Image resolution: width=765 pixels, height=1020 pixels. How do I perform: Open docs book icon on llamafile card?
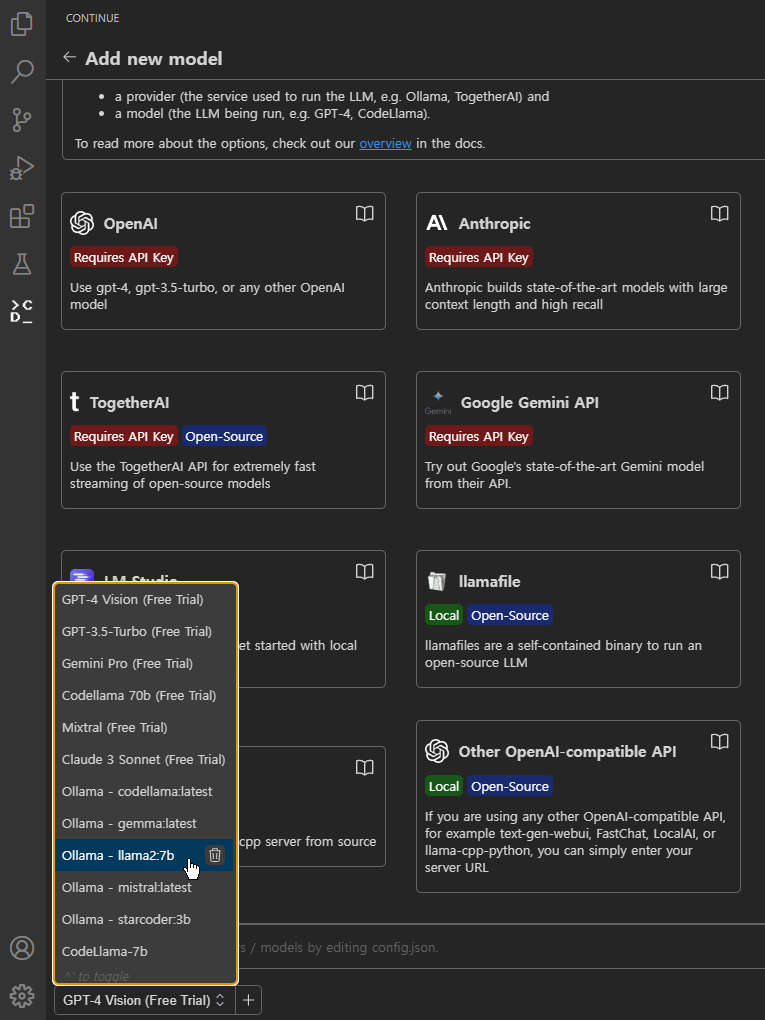click(719, 571)
